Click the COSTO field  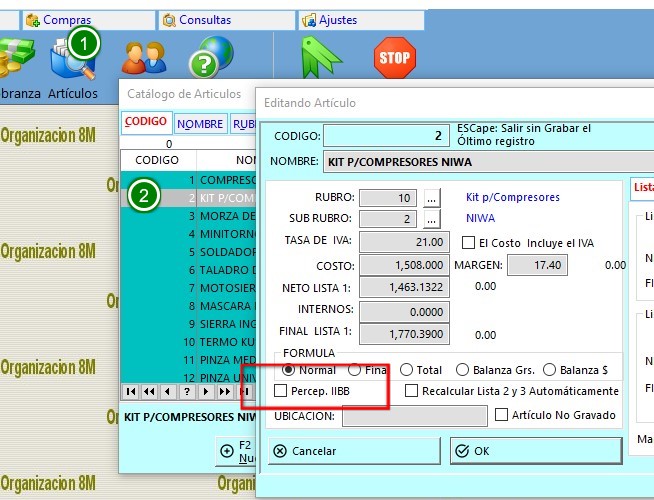404,265
